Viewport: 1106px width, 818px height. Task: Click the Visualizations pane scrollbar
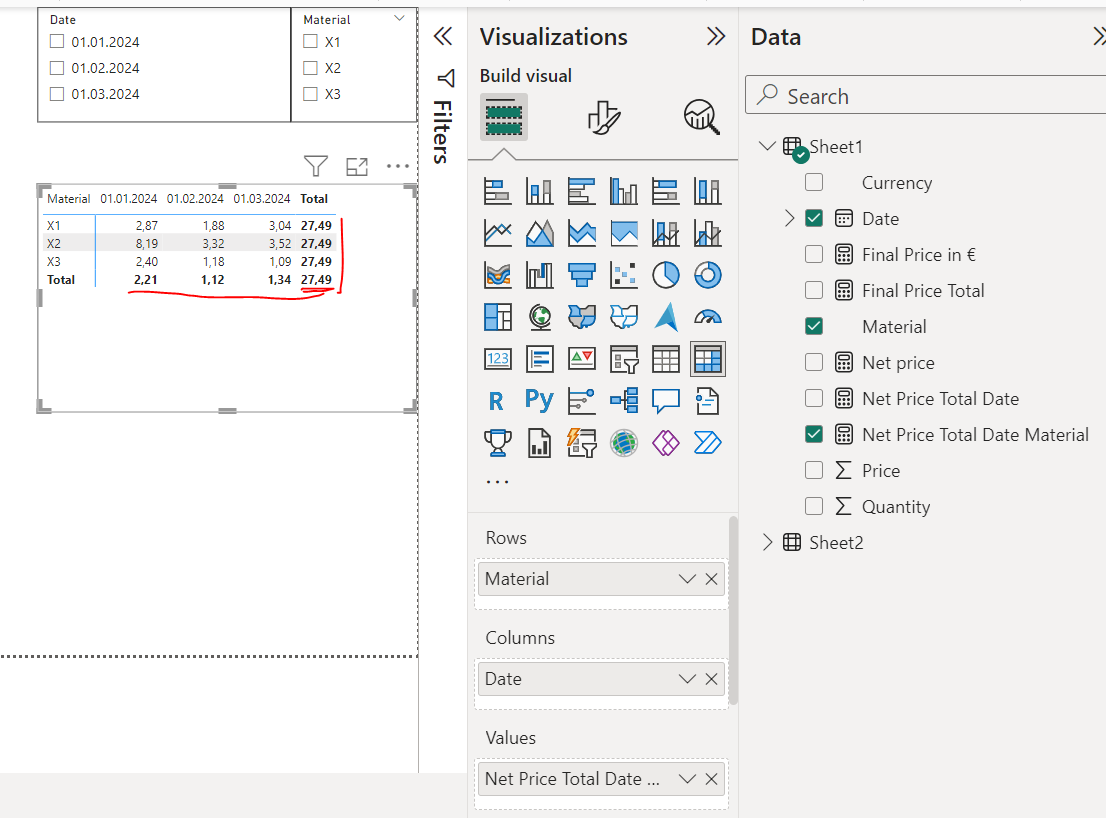733,610
